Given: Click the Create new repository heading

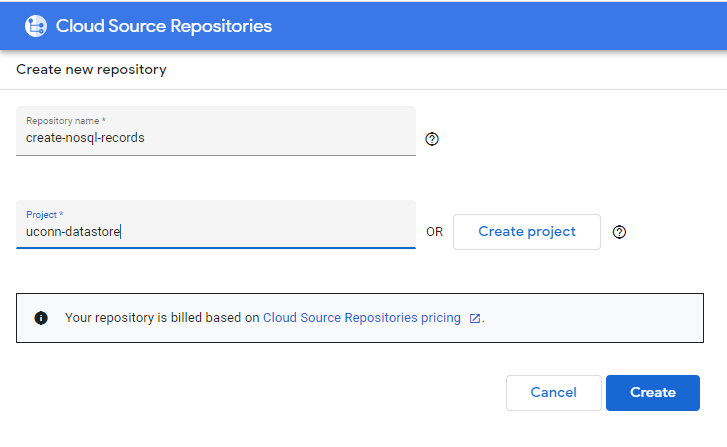Looking at the screenshot, I should (91, 70).
